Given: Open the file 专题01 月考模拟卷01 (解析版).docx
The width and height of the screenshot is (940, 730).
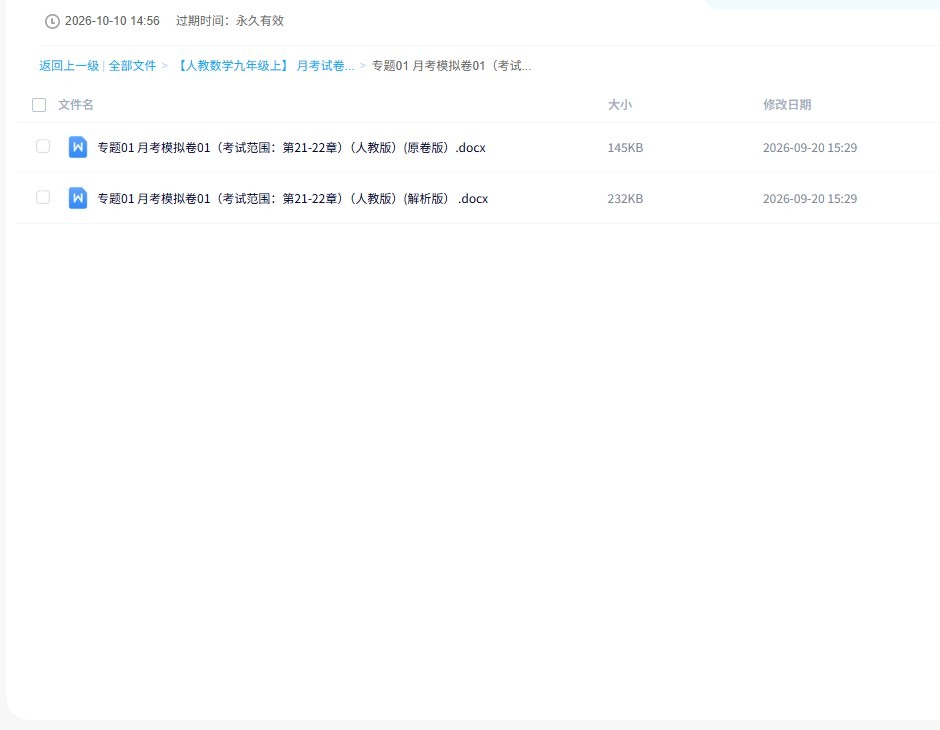Looking at the screenshot, I should (293, 198).
